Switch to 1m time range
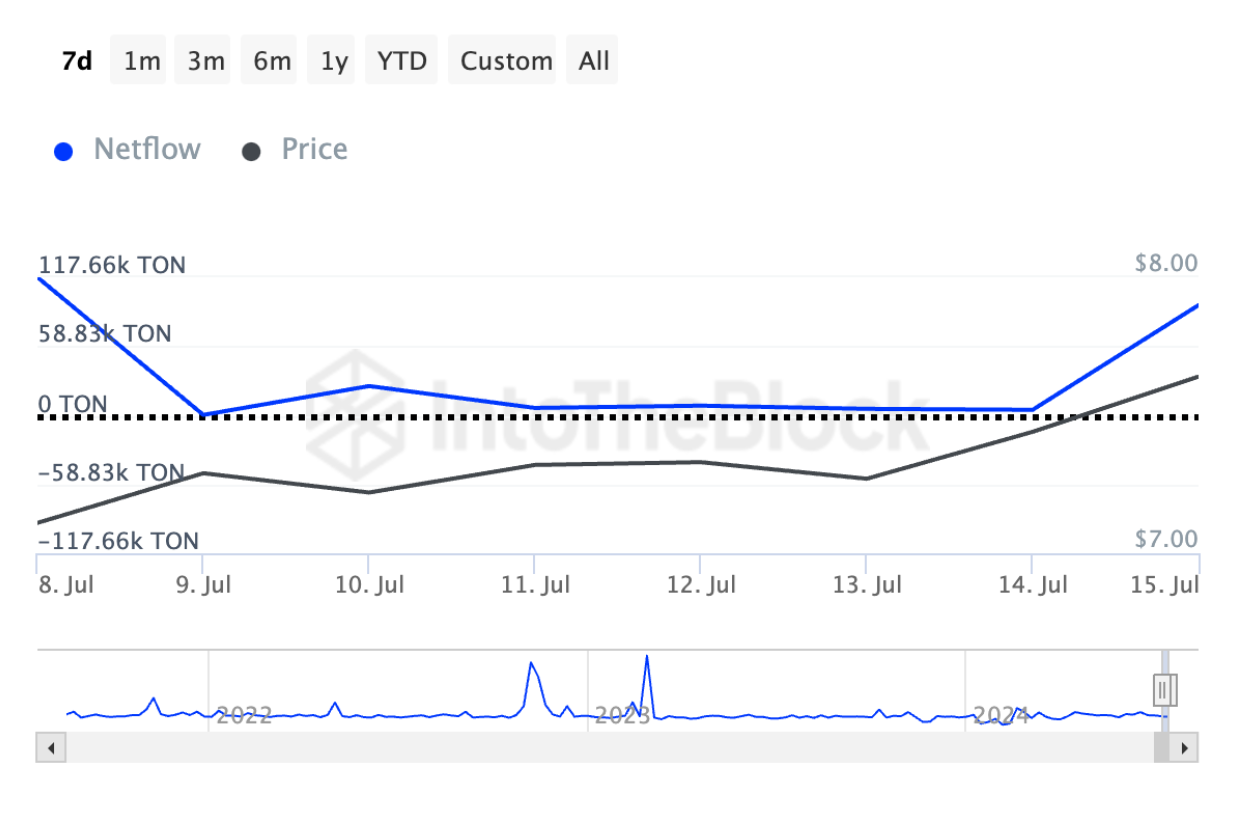 pos(141,61)
